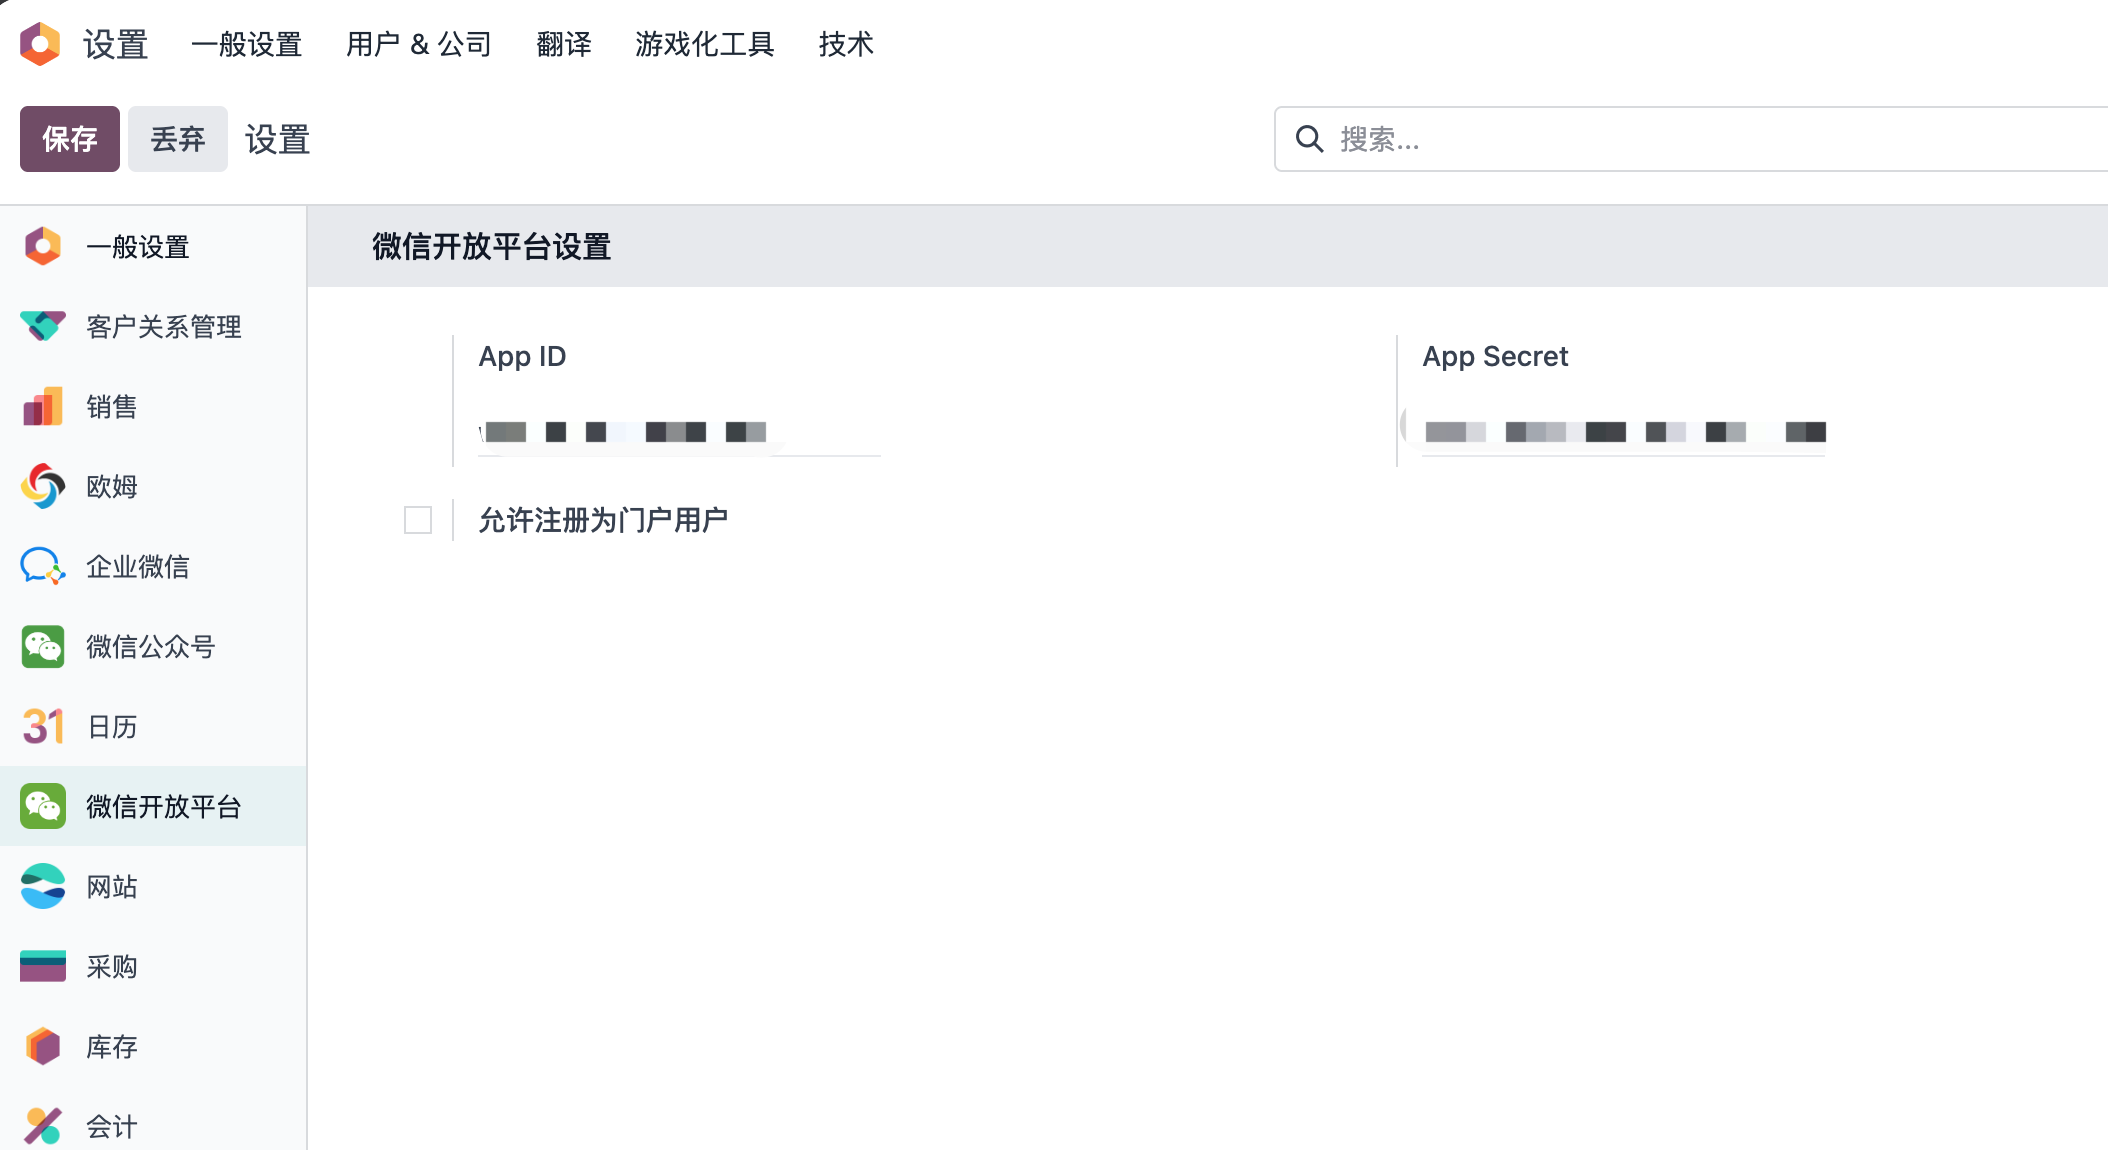Select the 企业微信 chat bubble icon
The image size is (2108, 1150).
tap(42, 567)
